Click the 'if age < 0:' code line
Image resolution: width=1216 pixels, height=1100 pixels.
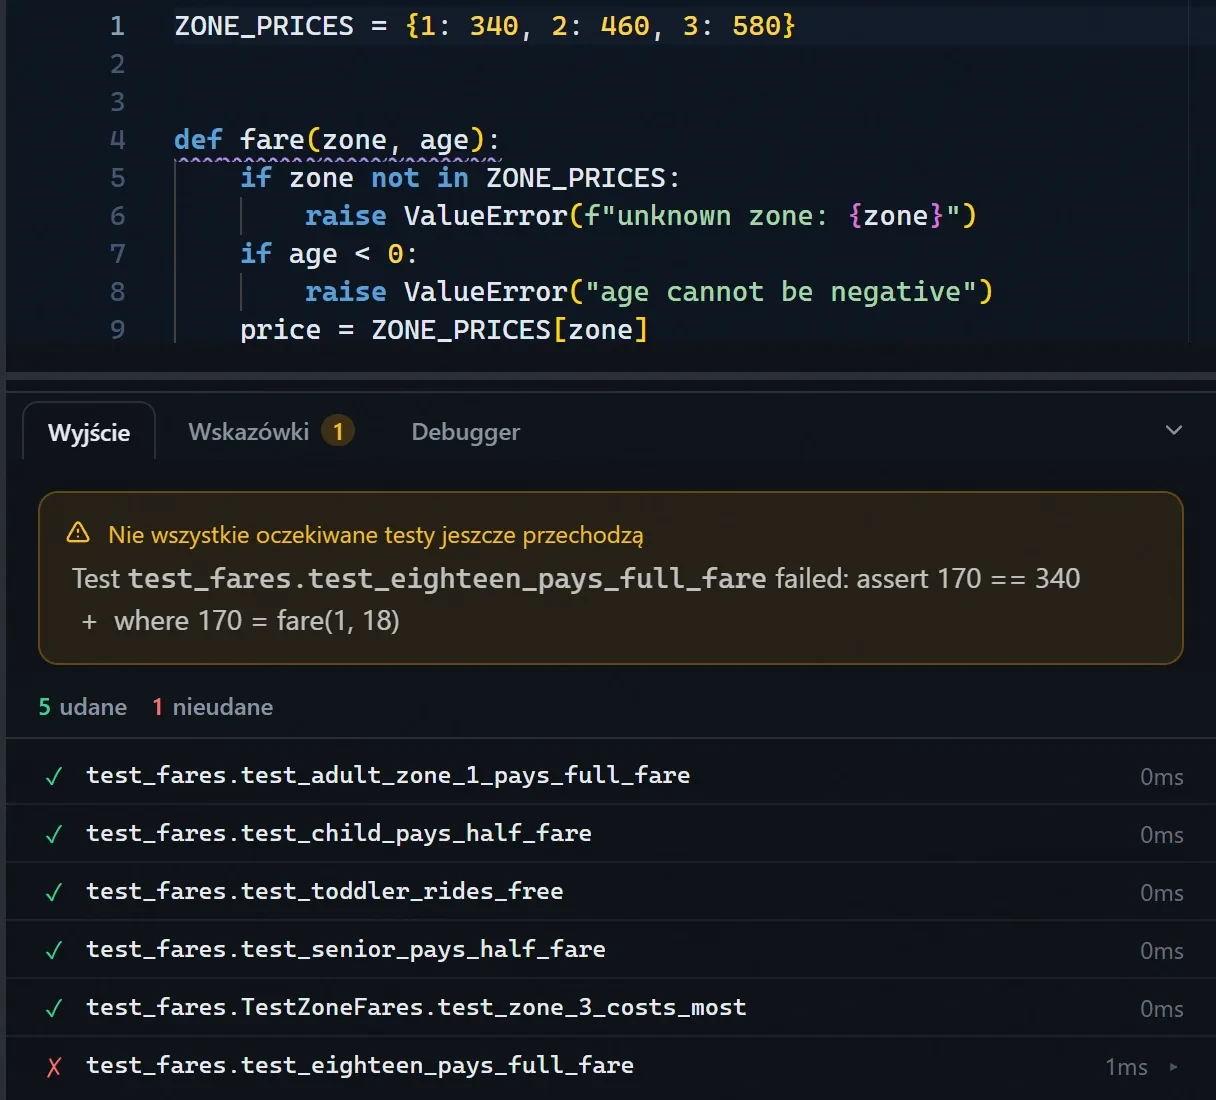point(329,254)
